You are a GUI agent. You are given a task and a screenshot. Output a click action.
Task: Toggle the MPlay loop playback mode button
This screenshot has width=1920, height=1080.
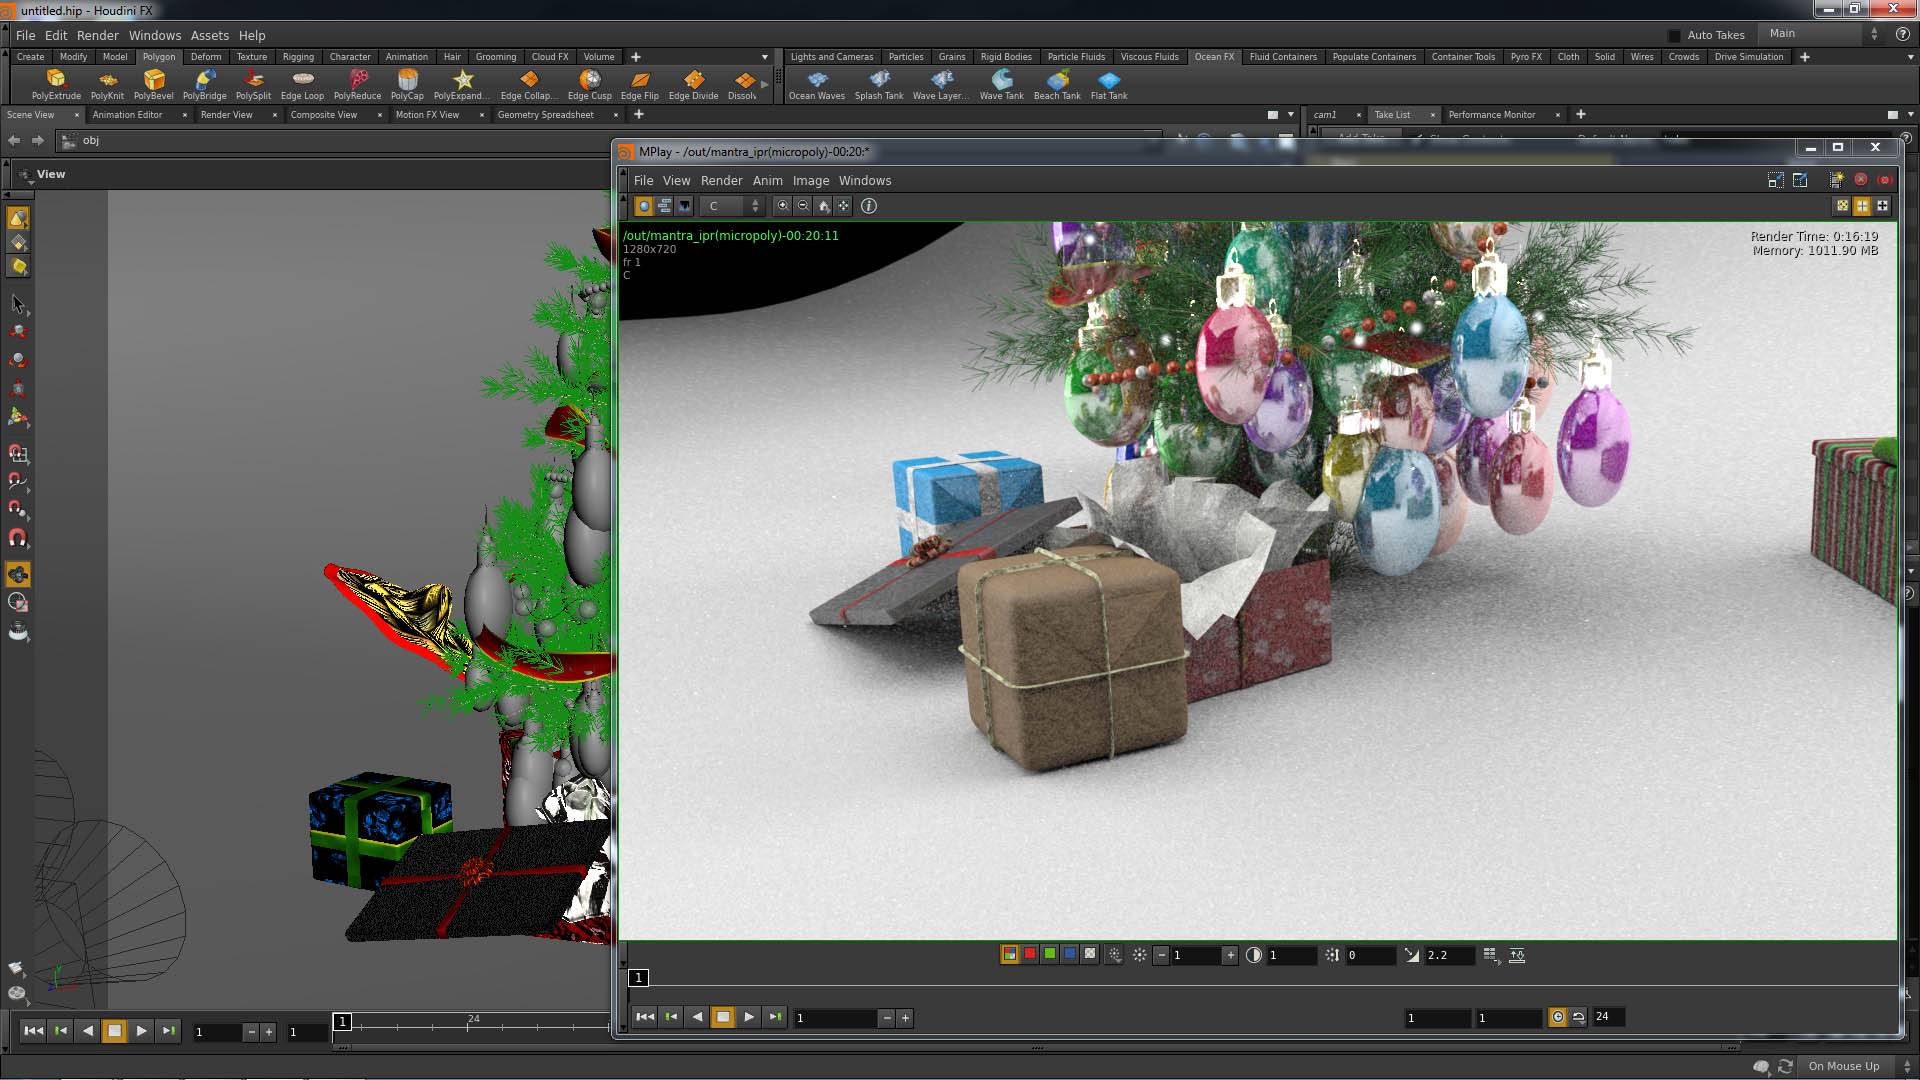(1578, 1017)
